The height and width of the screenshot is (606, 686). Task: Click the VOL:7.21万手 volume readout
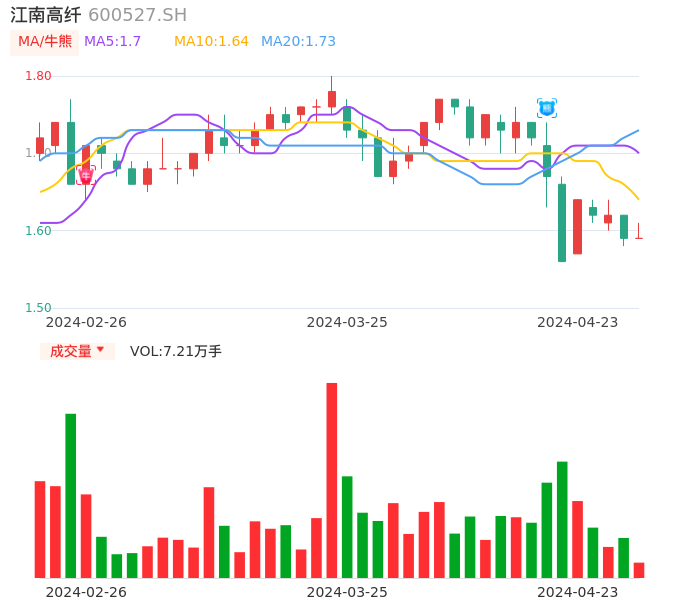(176, 351)
